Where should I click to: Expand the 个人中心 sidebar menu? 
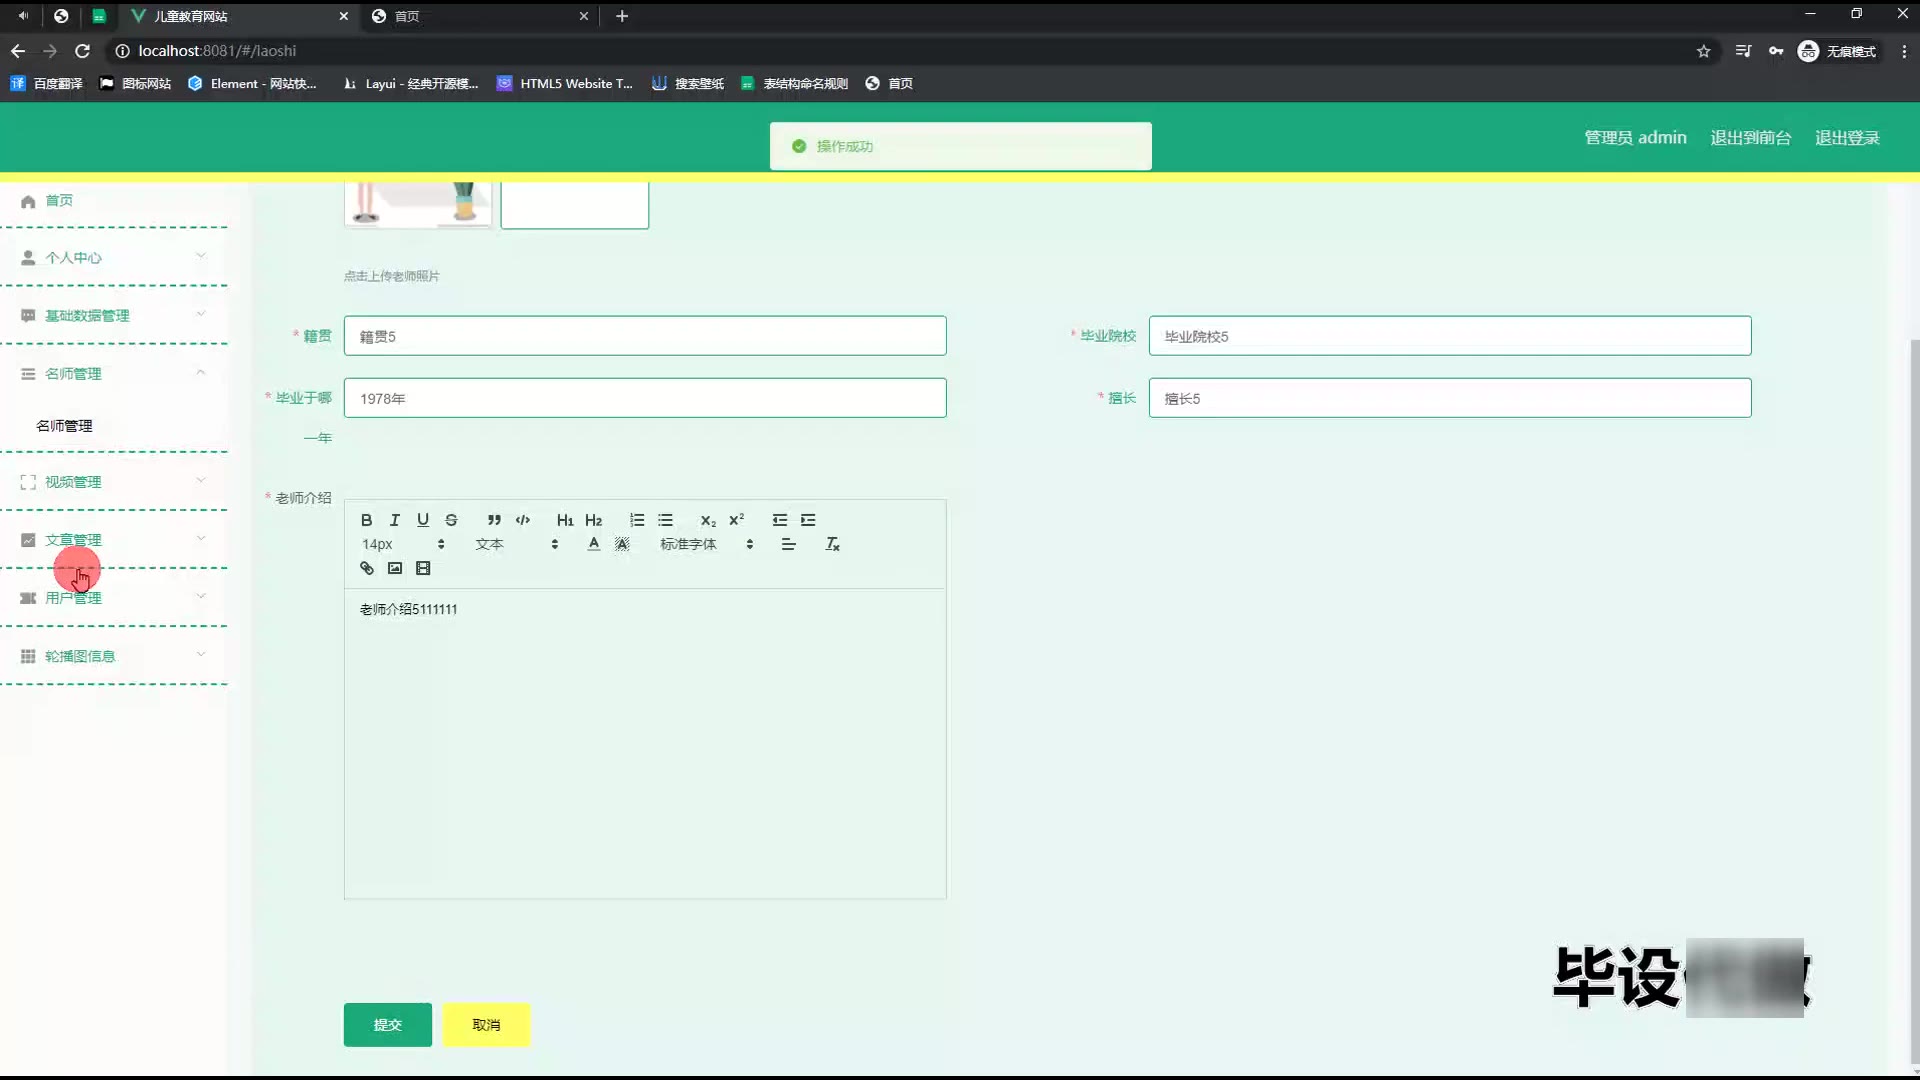114,257
